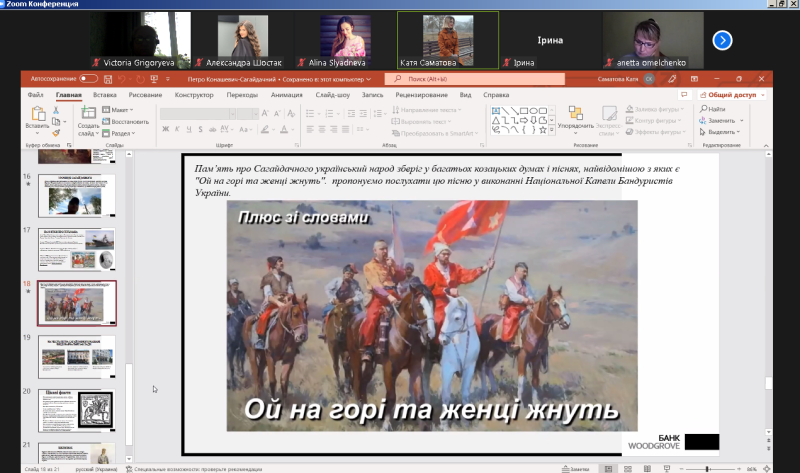Viewport: 800px width, 473px height.
Task: Toggle Заметки notes pane in status bar
Action: coord(576,468)
